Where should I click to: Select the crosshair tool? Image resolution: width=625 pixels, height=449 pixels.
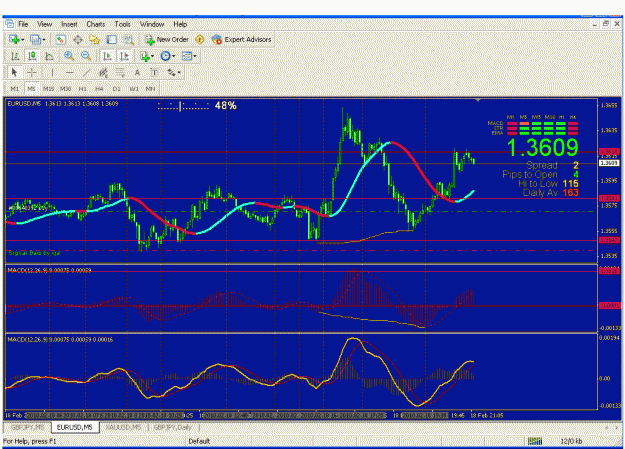click(x=32, y=73)
